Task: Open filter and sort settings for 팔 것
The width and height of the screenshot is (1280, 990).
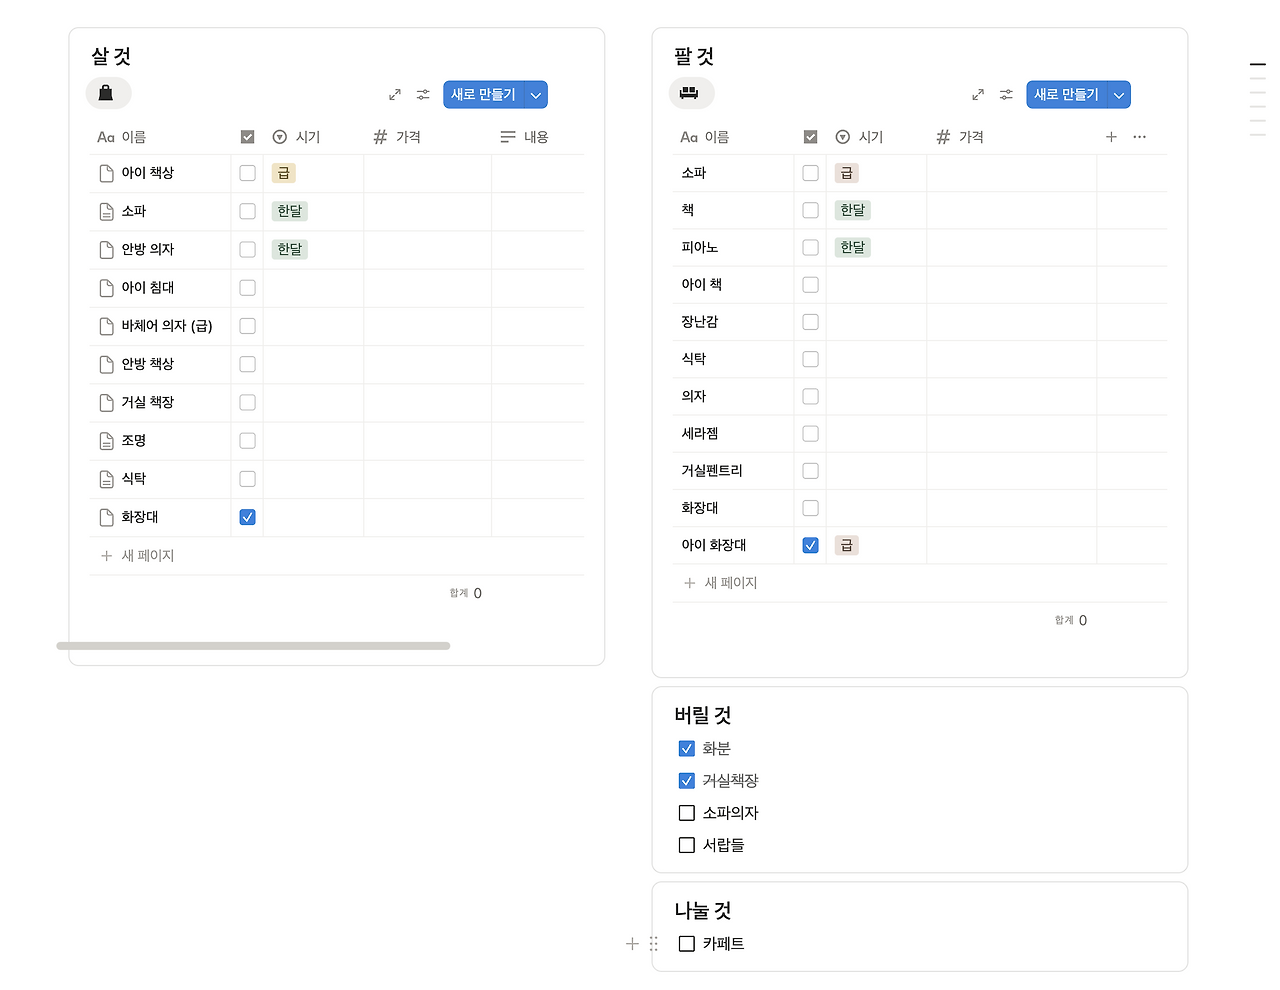Action: [1006, 94]
